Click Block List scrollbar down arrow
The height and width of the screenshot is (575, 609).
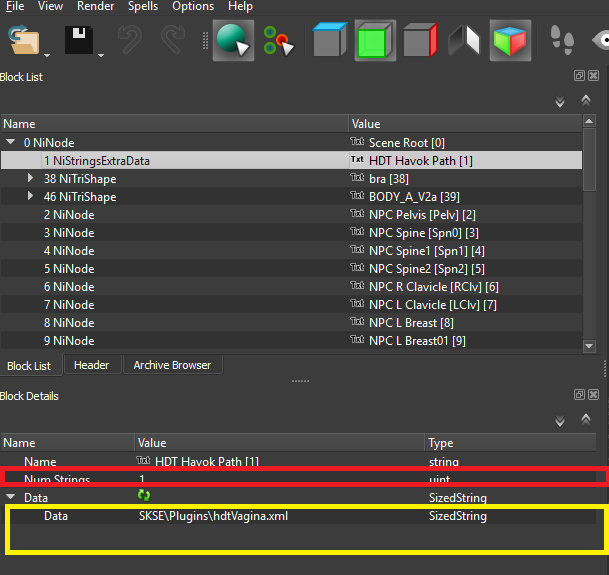coord(589,346)
